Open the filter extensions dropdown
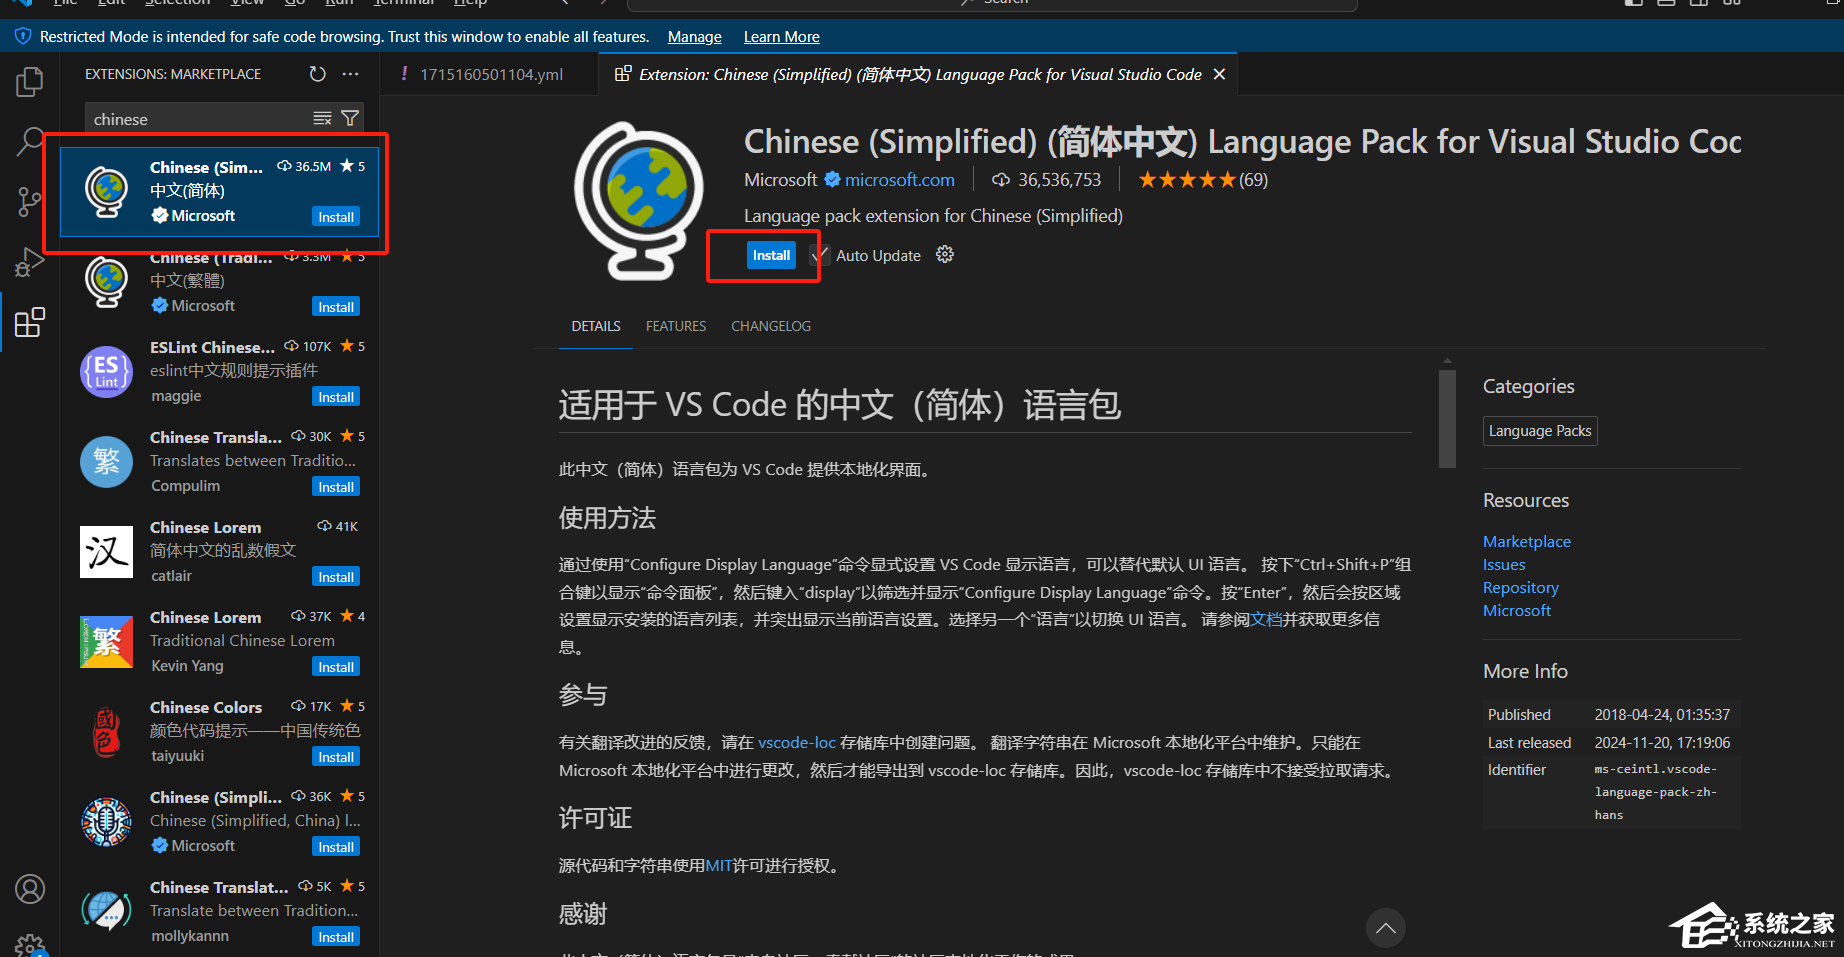The height and width of the screenshot is (957, 1844). (350, 118)
